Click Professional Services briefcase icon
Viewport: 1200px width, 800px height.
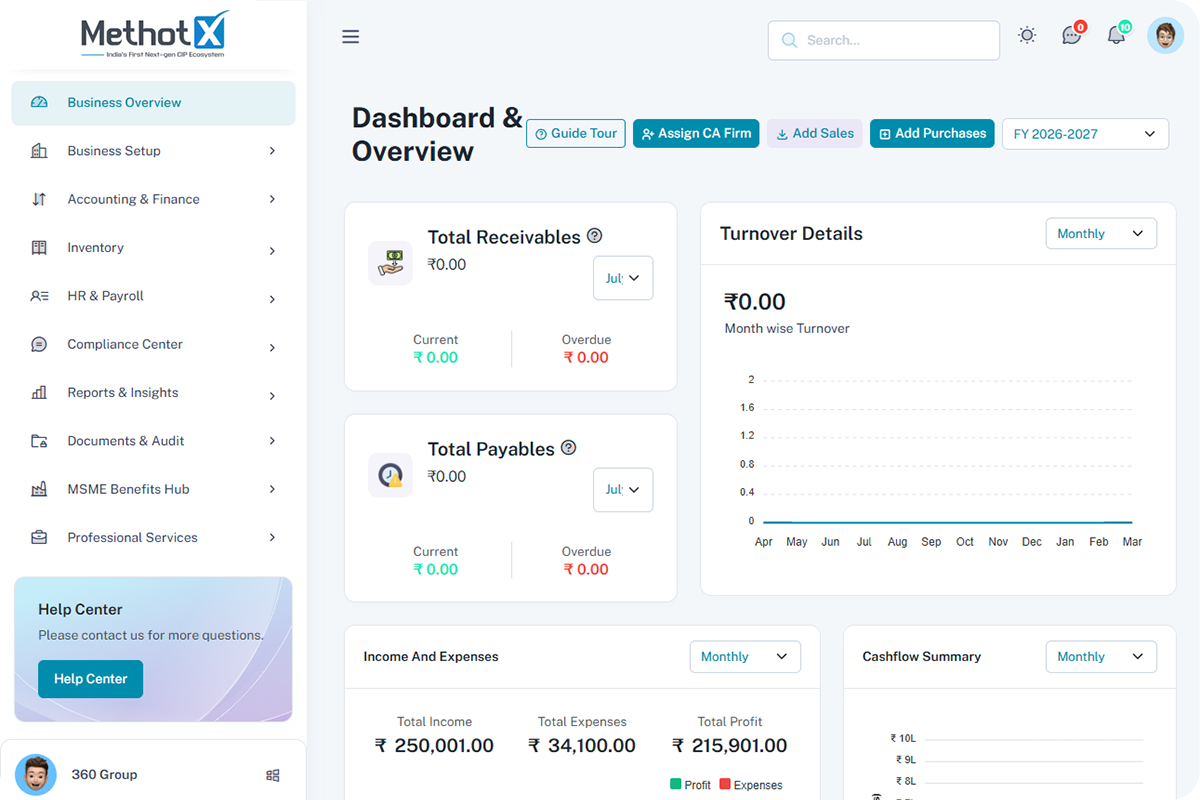(x=39, y=537)
